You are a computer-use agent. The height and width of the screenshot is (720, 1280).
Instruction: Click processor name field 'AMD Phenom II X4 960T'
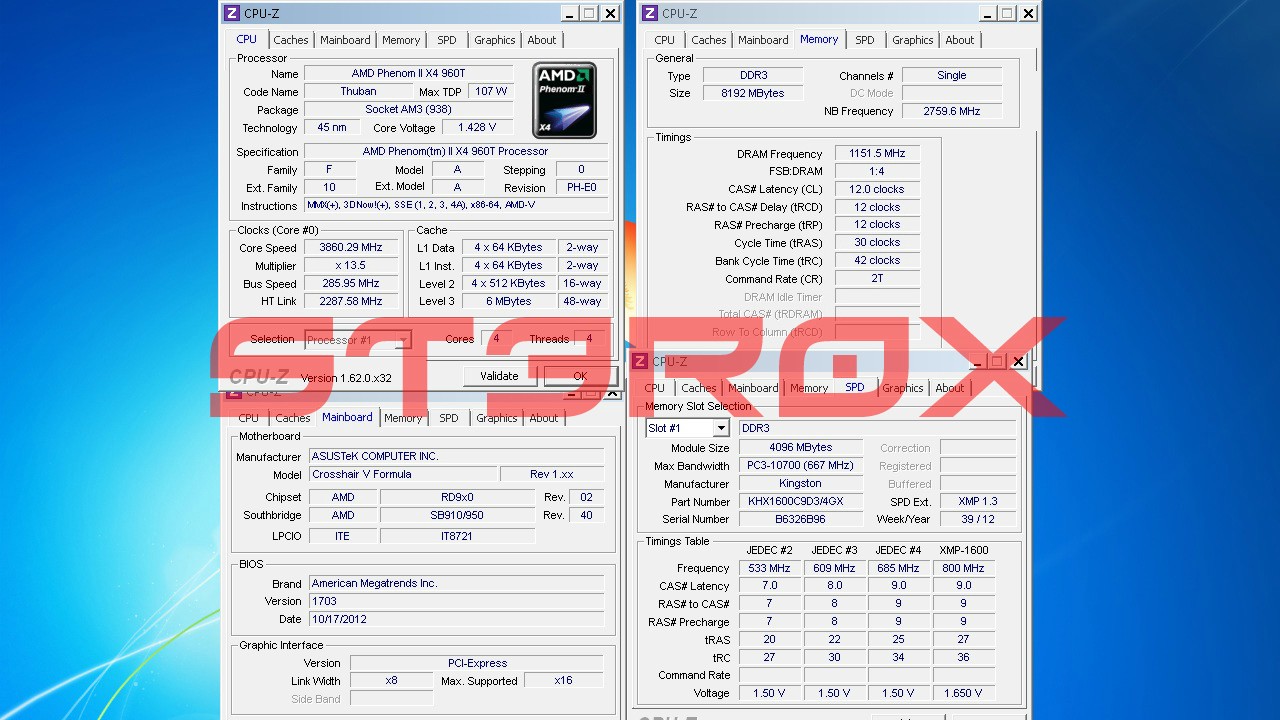pyautogui.click(x=408, y=73)
